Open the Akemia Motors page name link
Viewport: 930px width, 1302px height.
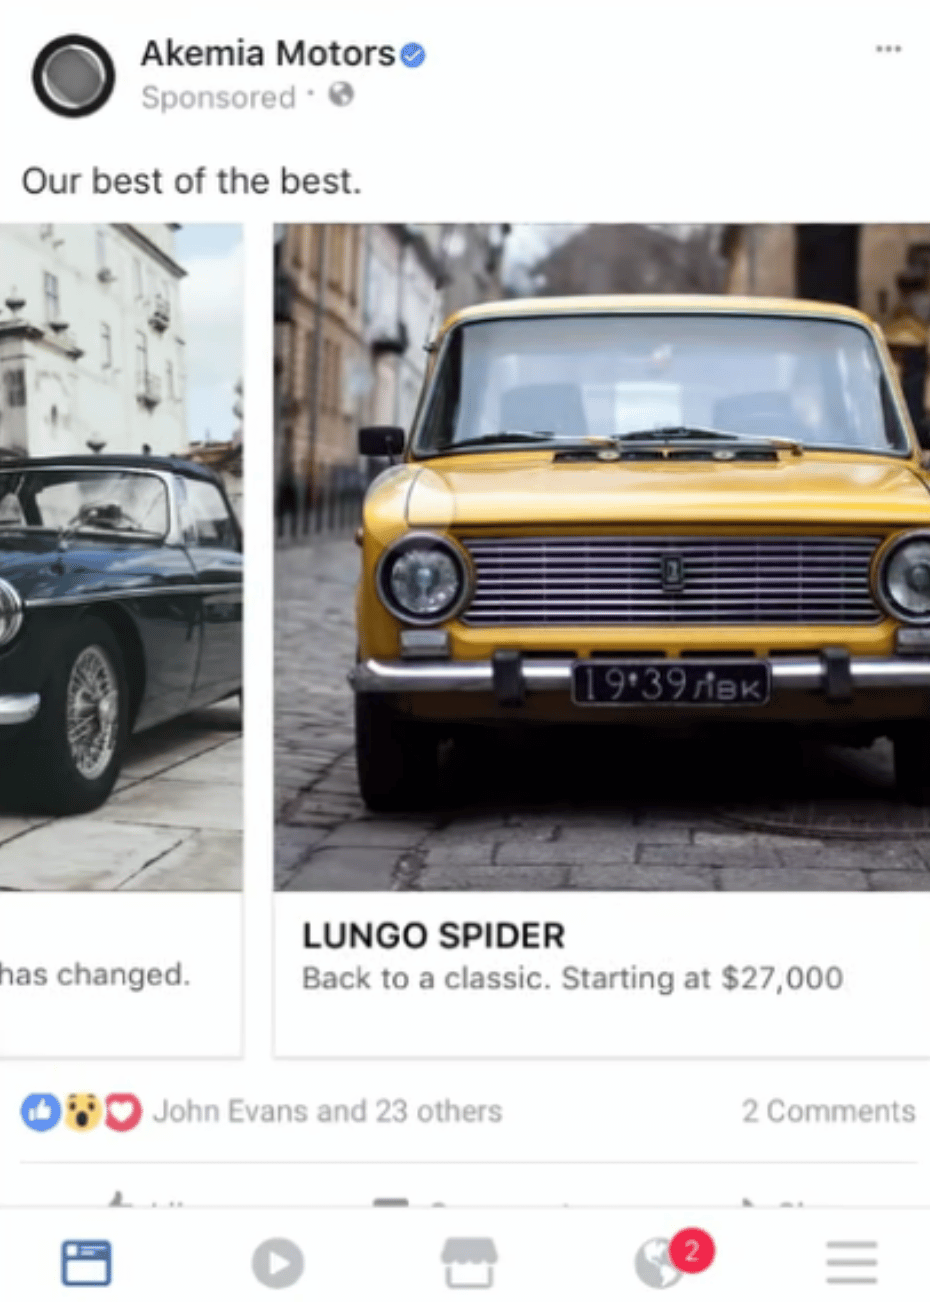[x=268, y=53]
